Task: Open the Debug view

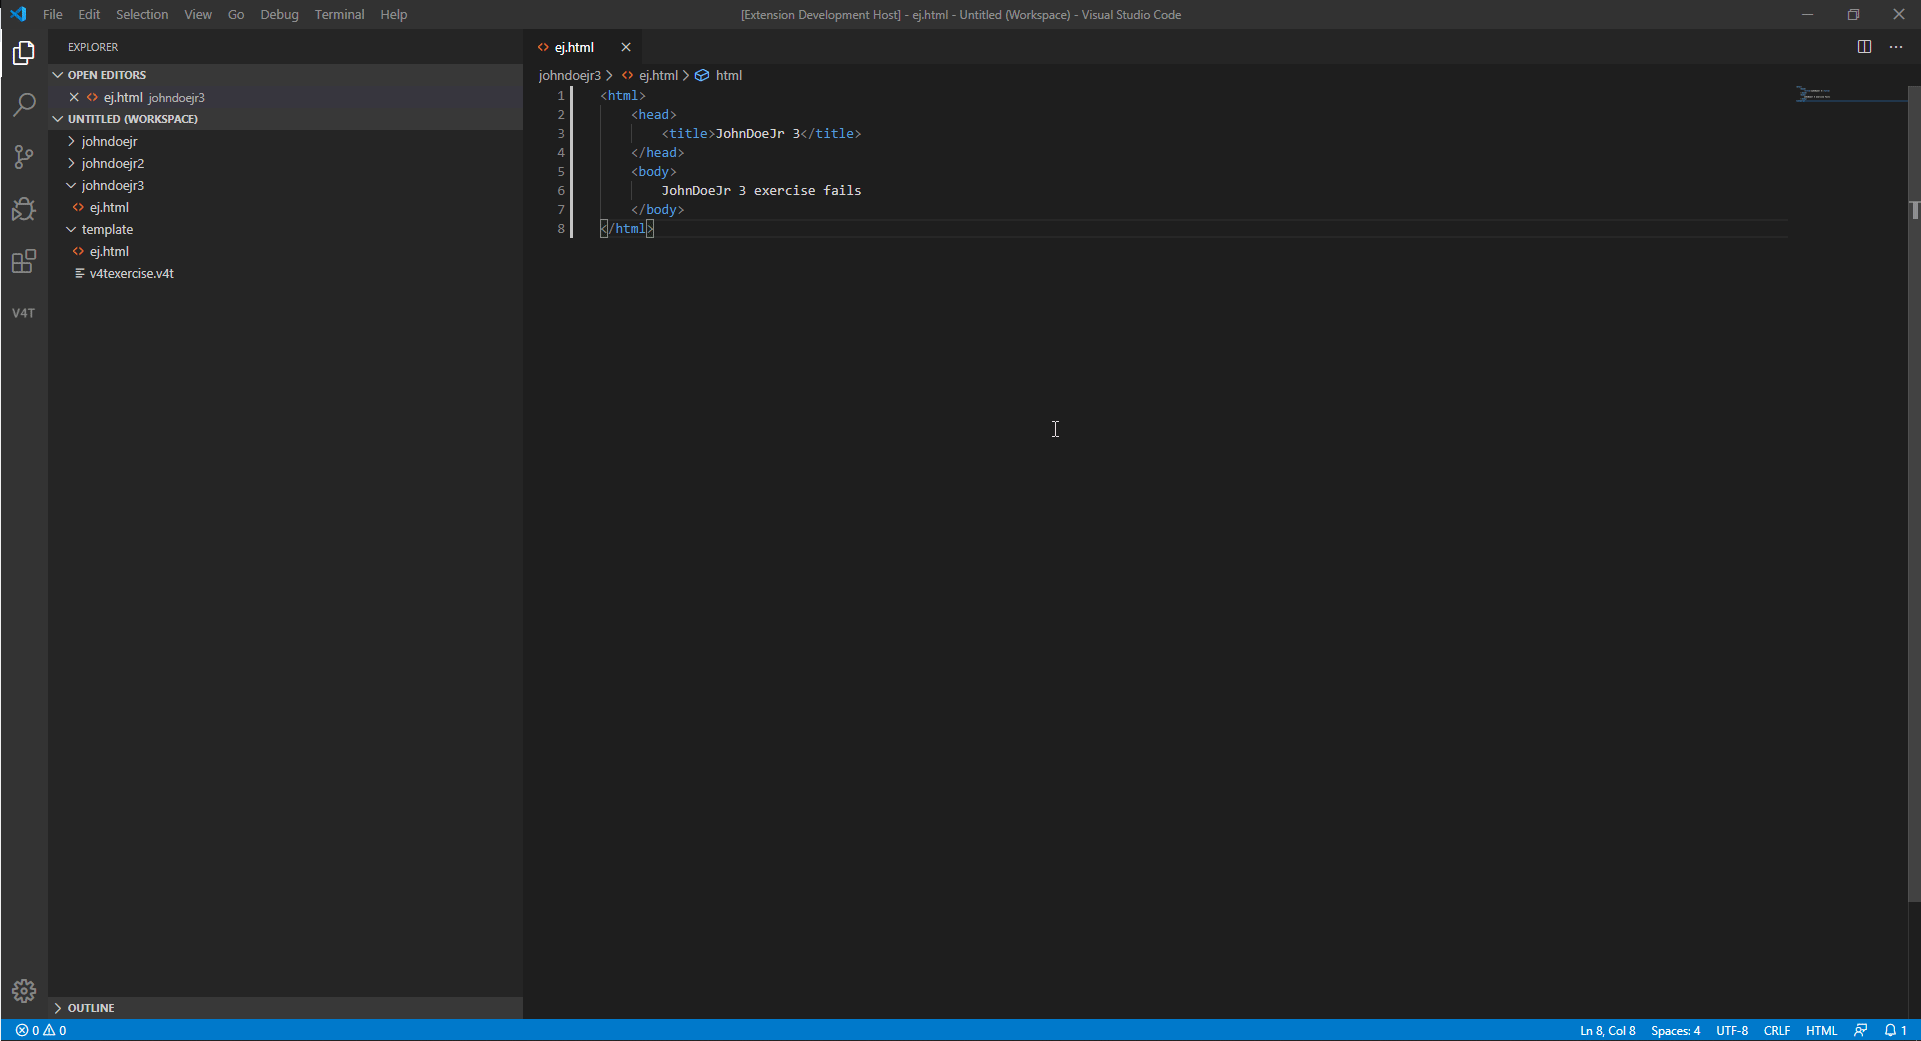Action: click(23, 209)
